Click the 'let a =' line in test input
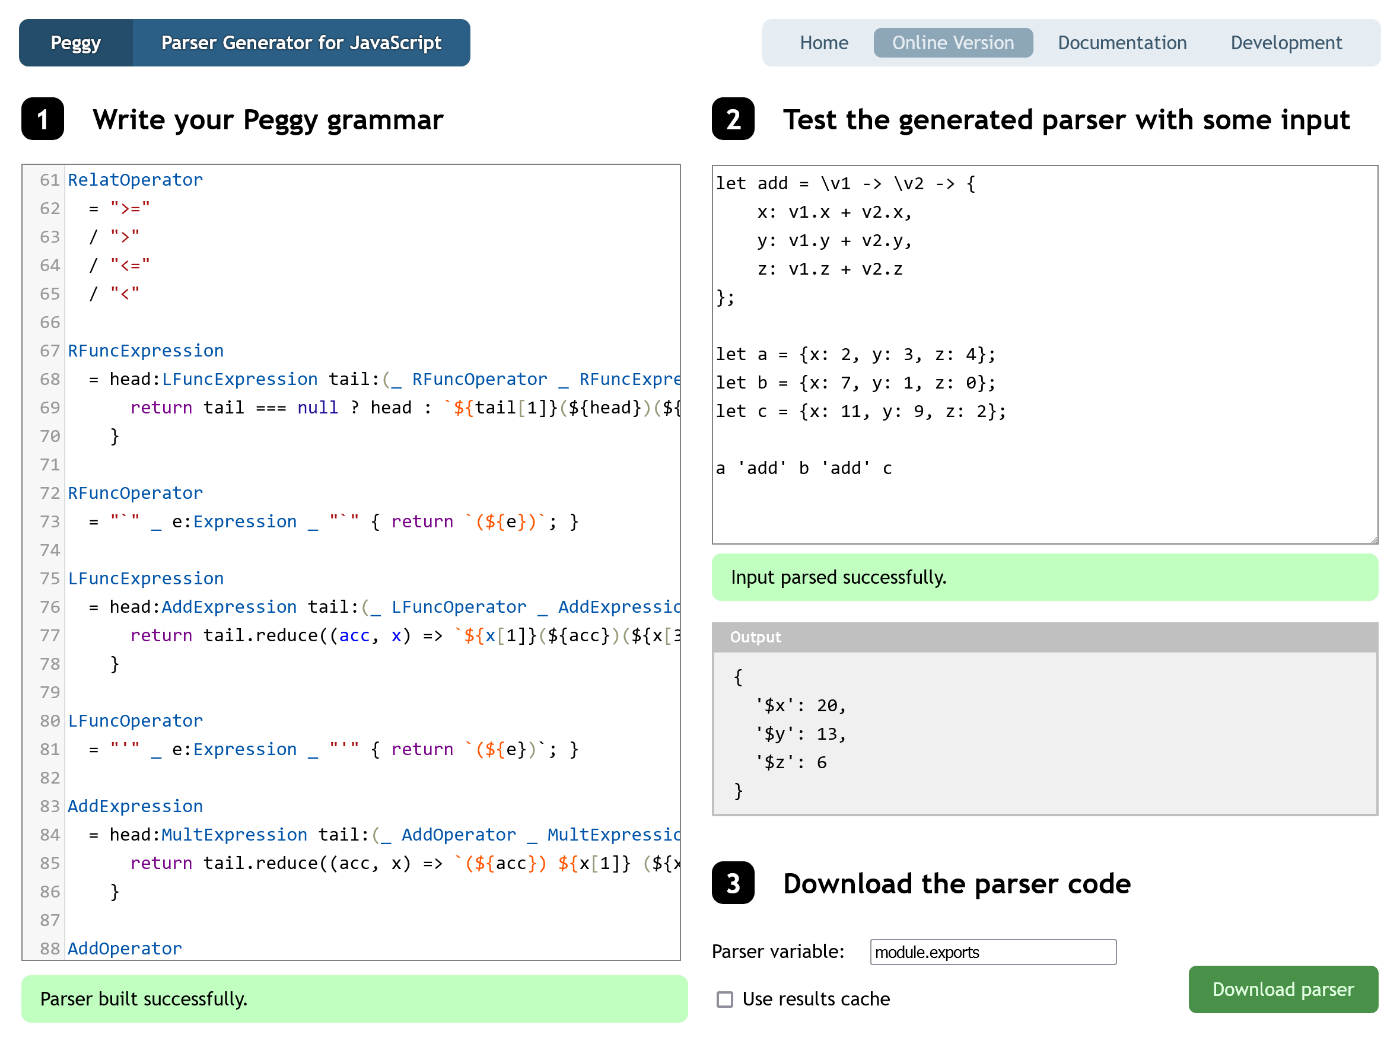The image size is (1400, 1044). (x=856, y=354)
